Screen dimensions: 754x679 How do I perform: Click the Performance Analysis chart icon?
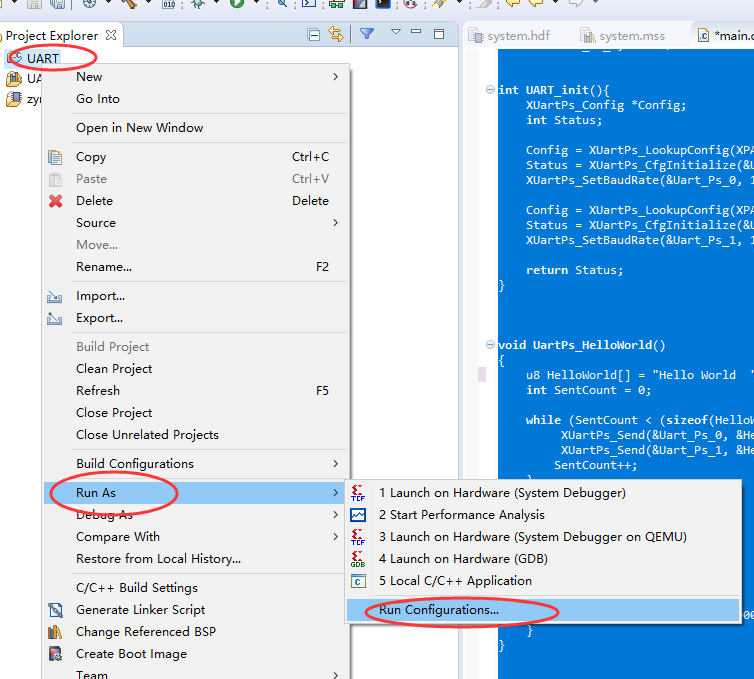358,515
